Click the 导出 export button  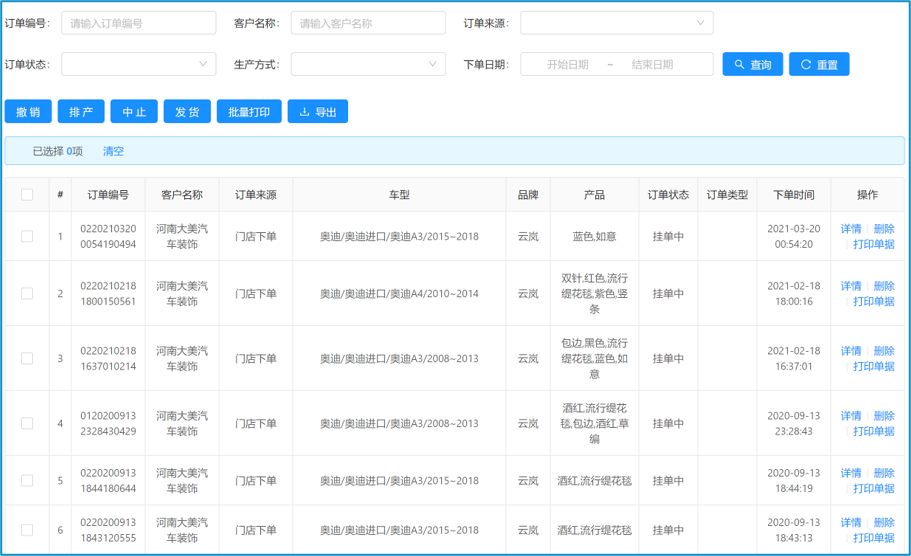click(x=317, y=112)
